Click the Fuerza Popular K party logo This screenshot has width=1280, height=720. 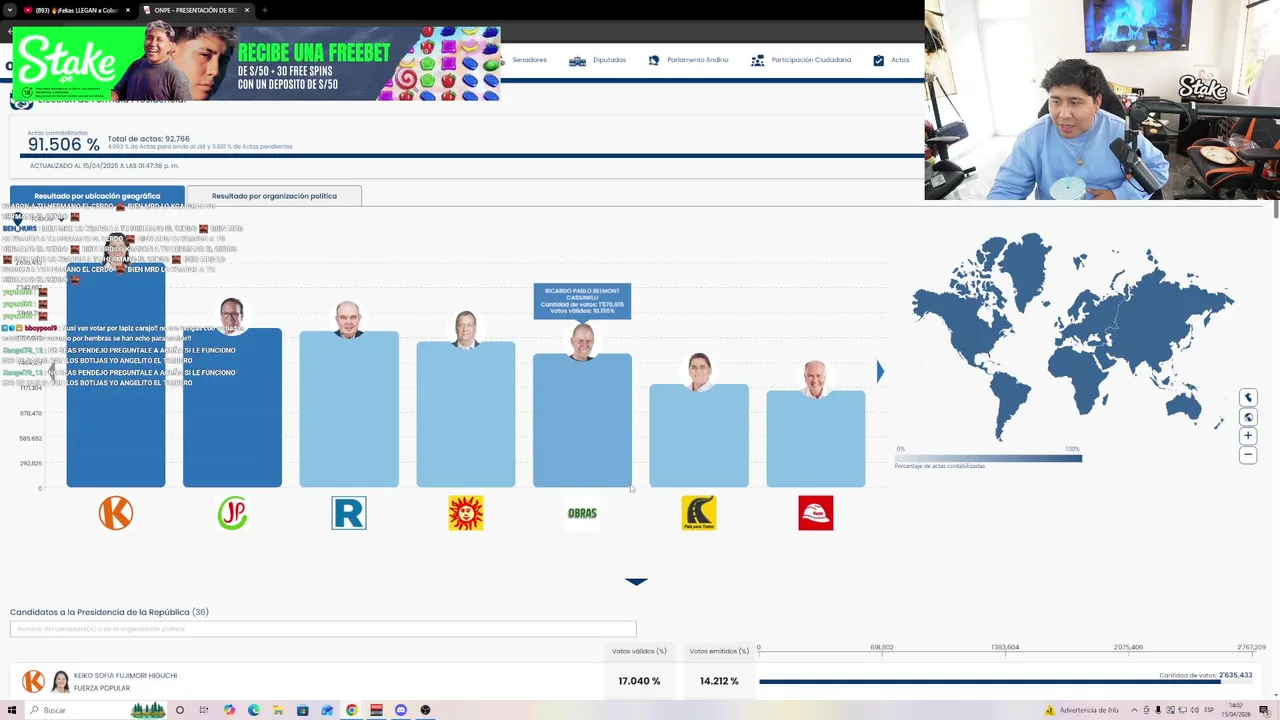tap(116, 513)
